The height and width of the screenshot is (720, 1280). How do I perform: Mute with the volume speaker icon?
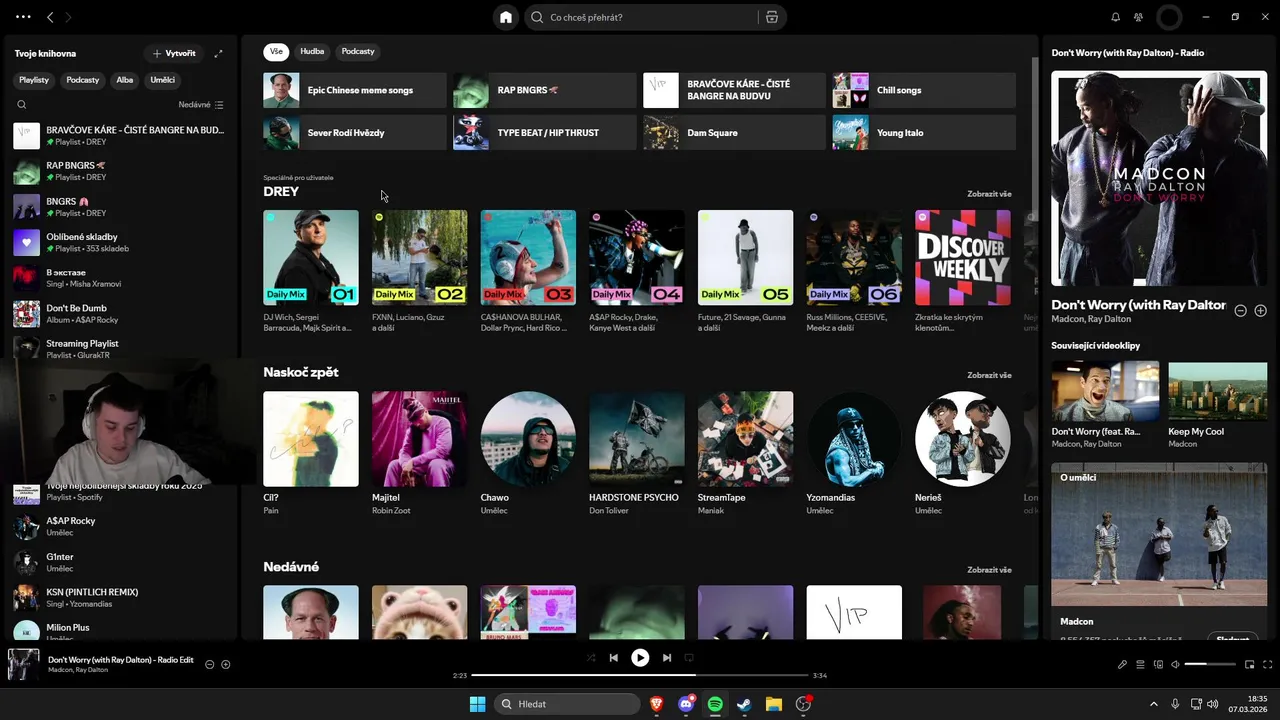click(x=1176, y=664)
